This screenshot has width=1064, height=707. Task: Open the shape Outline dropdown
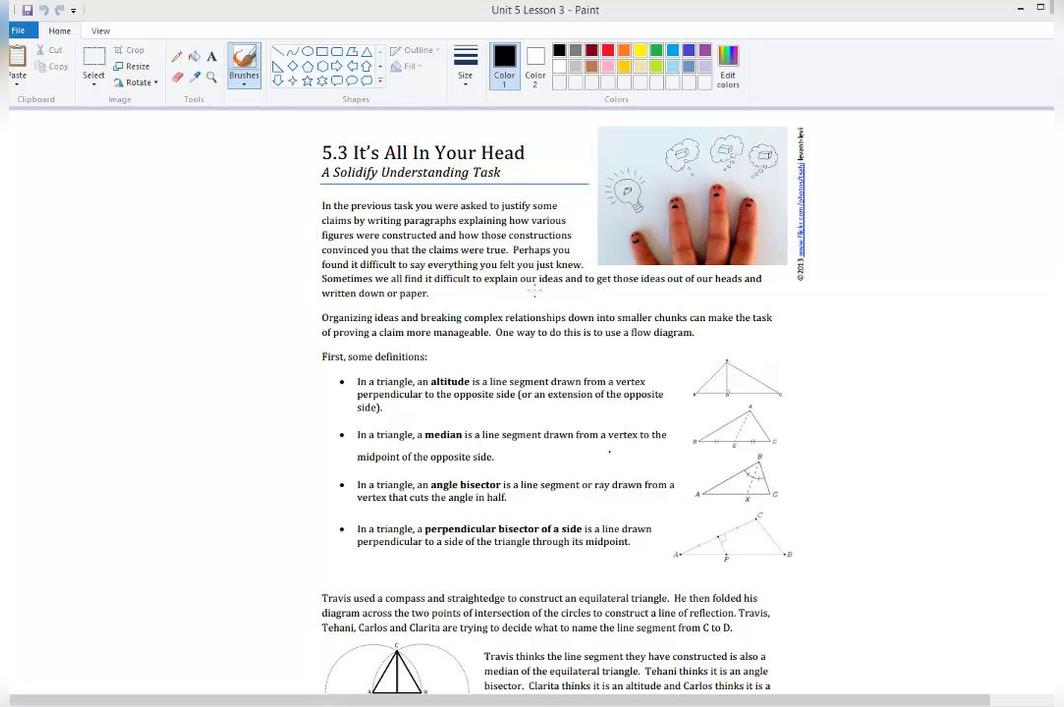click(415, 50)
